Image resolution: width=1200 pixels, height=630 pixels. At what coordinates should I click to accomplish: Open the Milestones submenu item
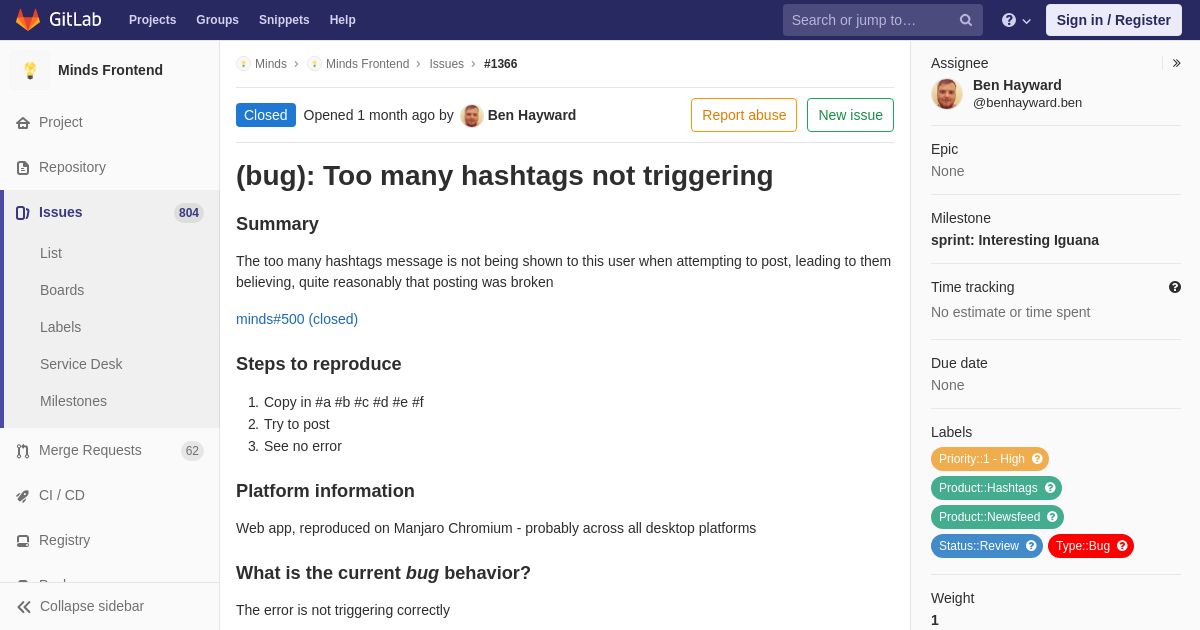coord(73,401)
